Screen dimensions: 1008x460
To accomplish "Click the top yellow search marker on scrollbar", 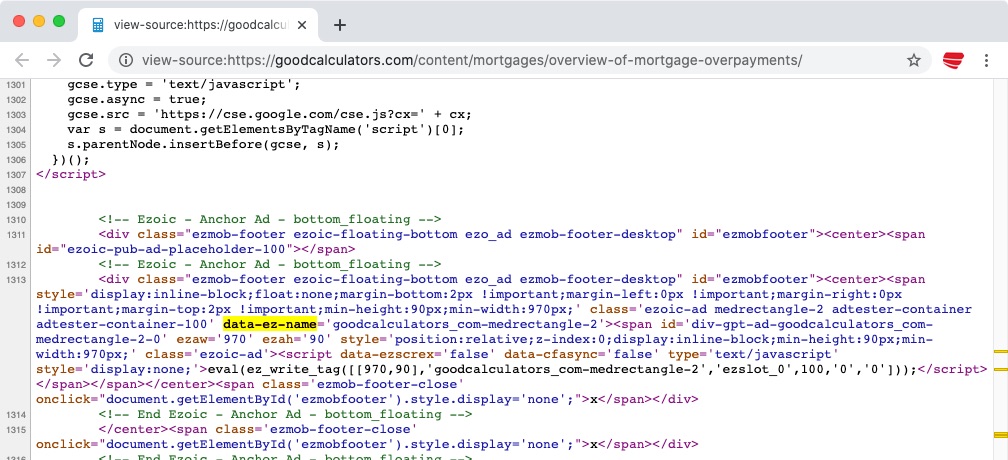I will tap(1000, 352).
